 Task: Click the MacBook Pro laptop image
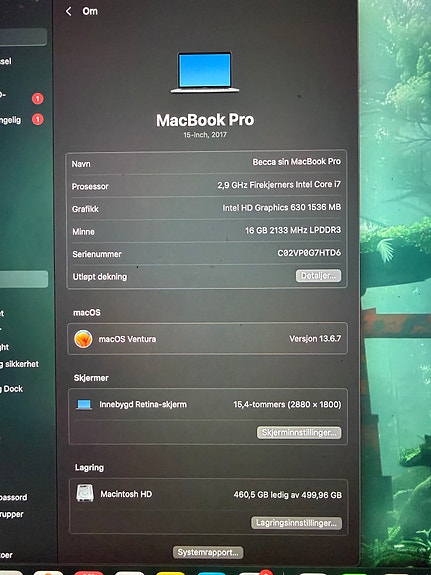[x=205, y=73]
